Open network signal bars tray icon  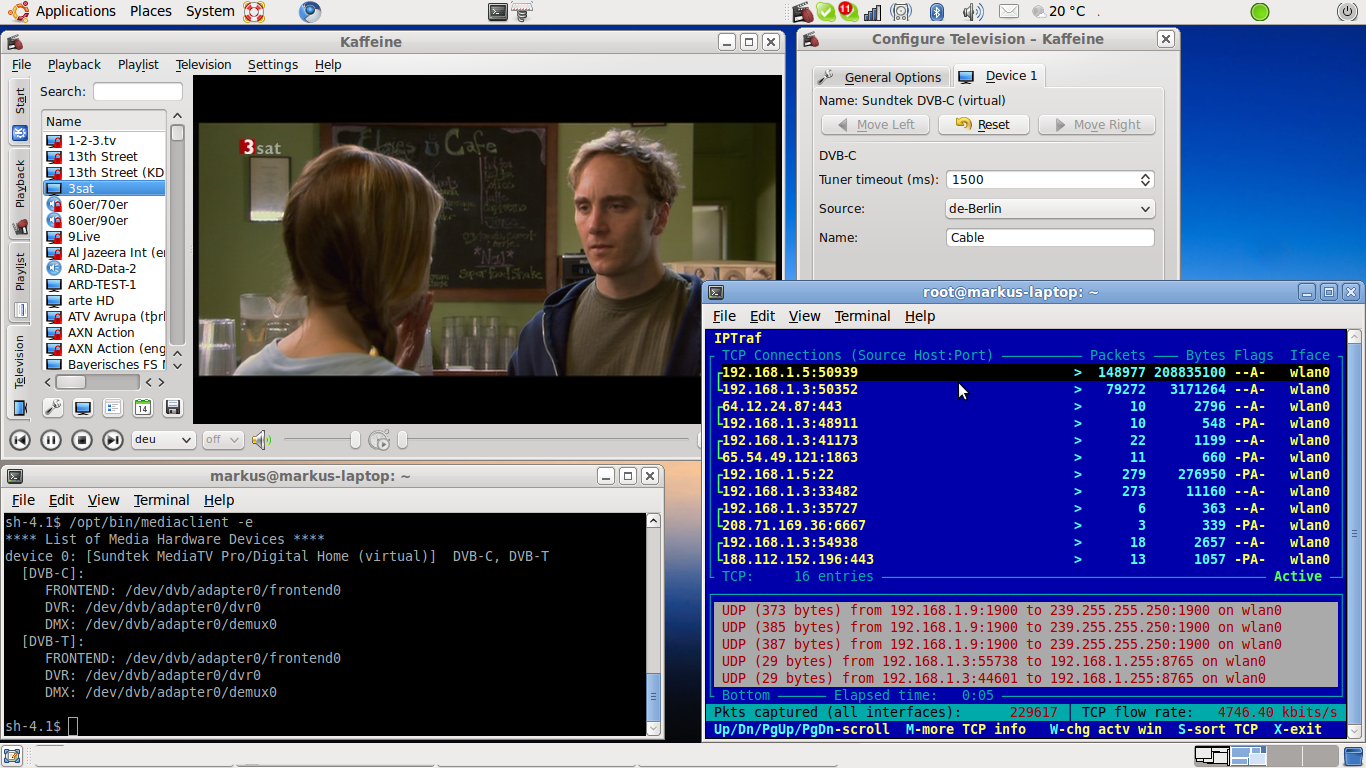pos(872,12)
